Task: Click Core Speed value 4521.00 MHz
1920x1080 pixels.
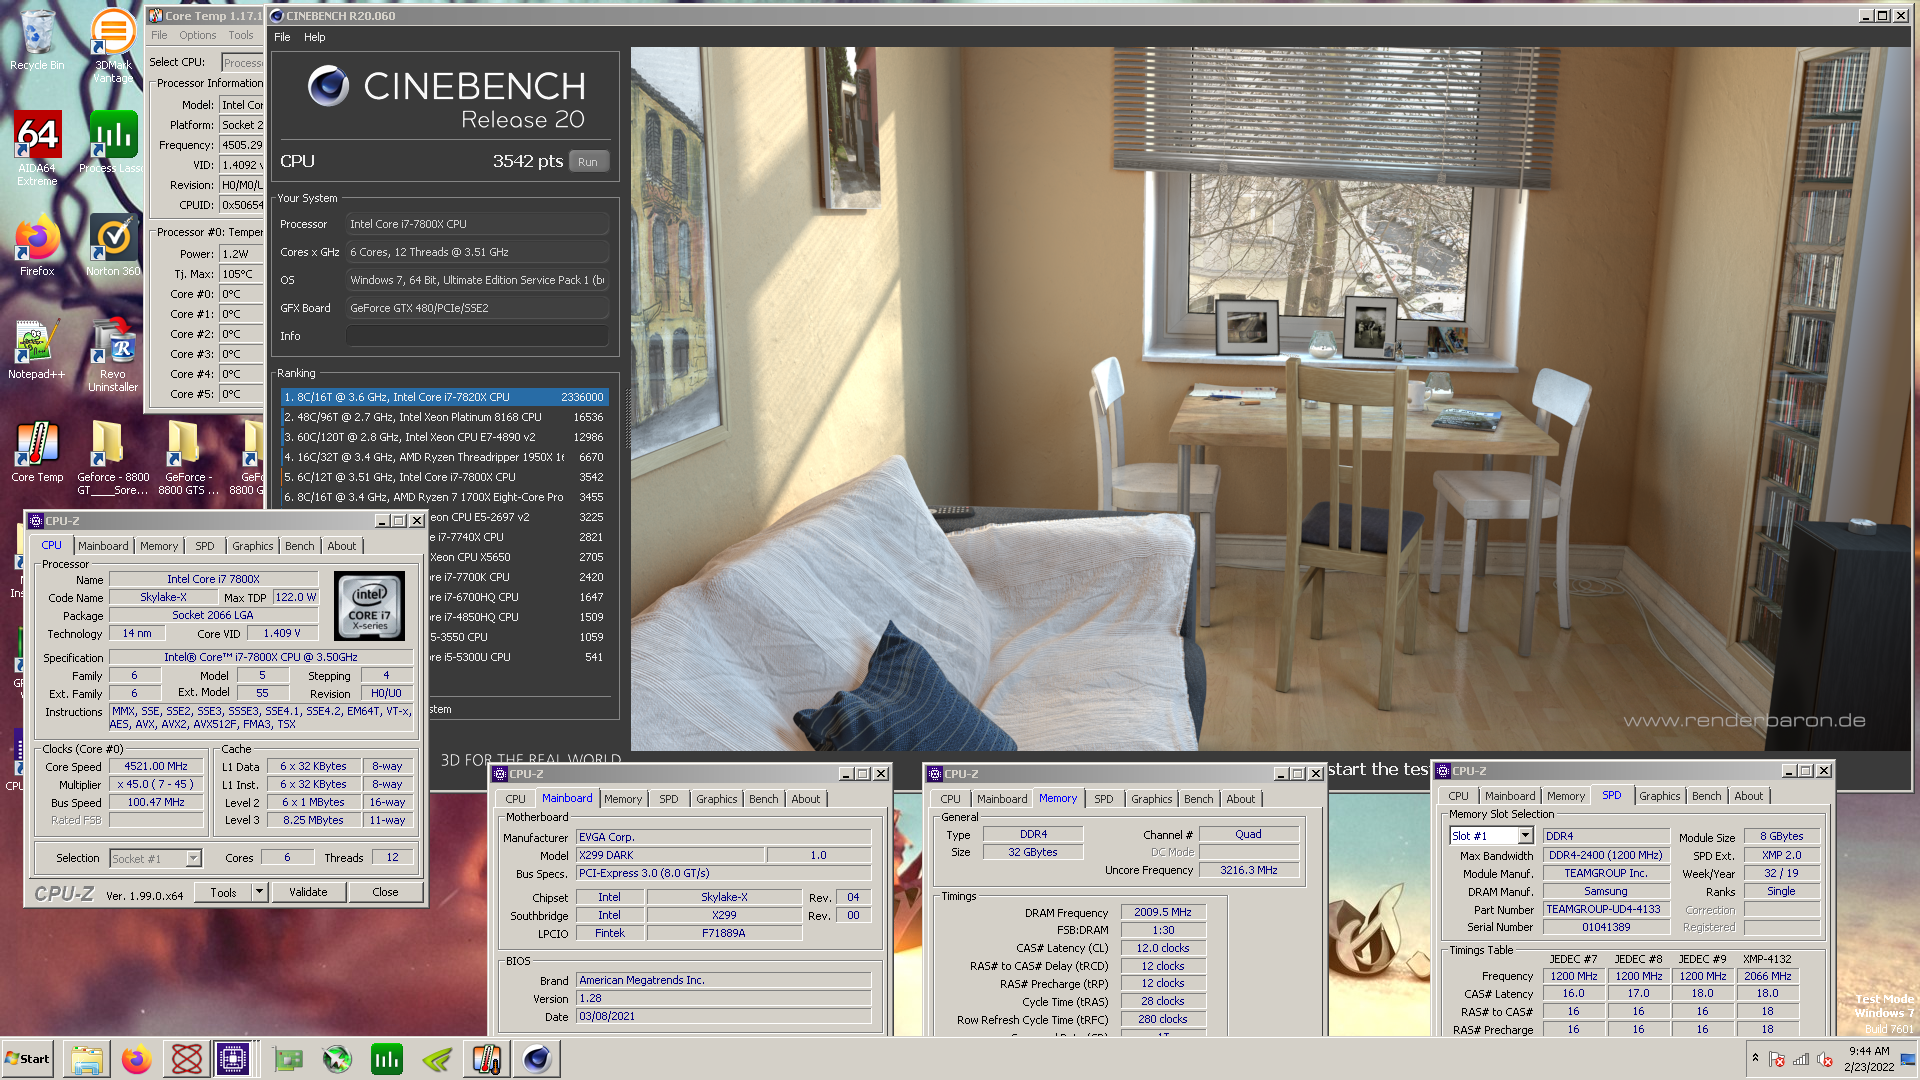Action: tap(156, 767)
